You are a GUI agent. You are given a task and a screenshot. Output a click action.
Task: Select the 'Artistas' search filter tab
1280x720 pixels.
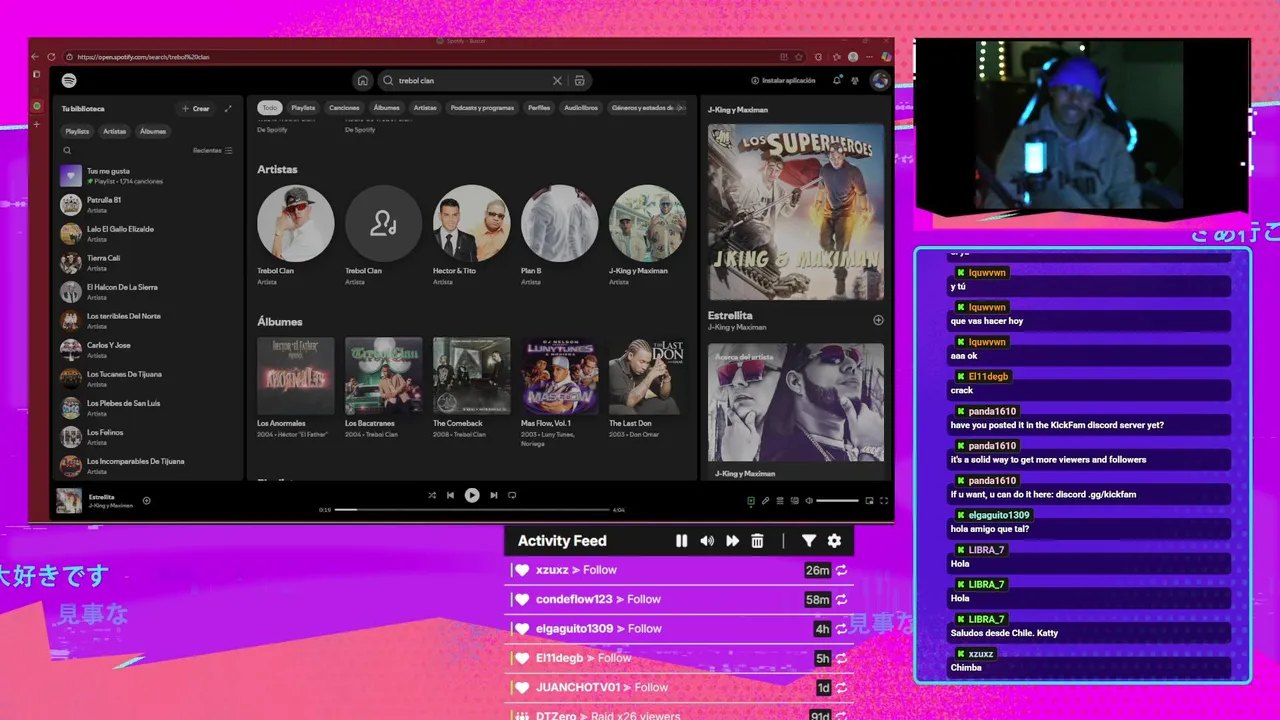pos(425,107)
